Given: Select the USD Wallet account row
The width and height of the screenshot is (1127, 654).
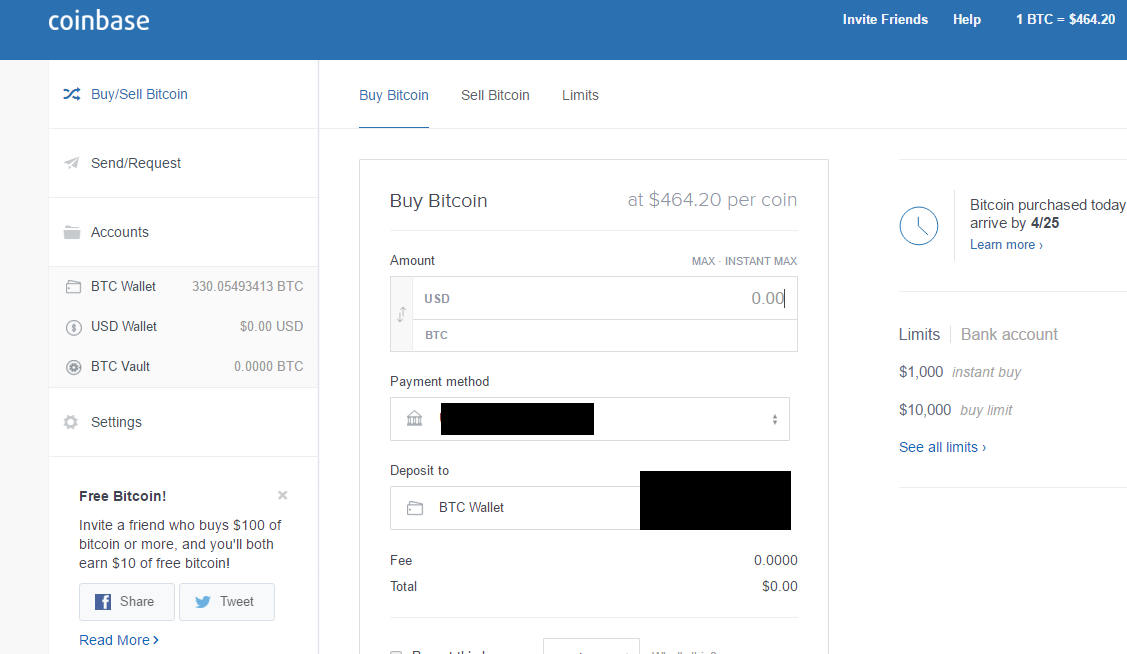Looking at the screenshot, I should (183, 327).
